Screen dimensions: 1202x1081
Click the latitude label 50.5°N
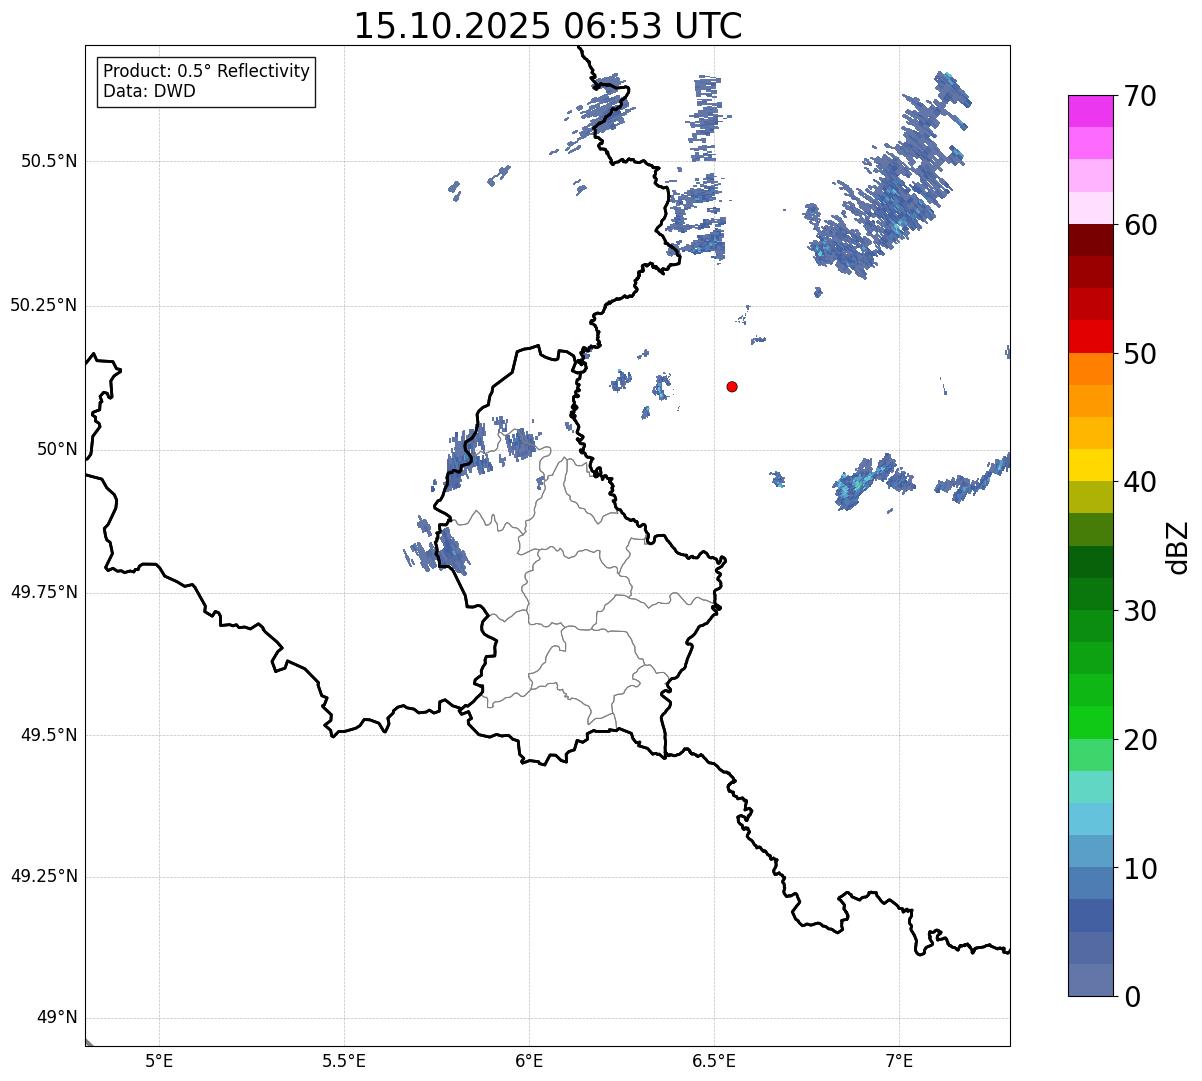[48, 161]
